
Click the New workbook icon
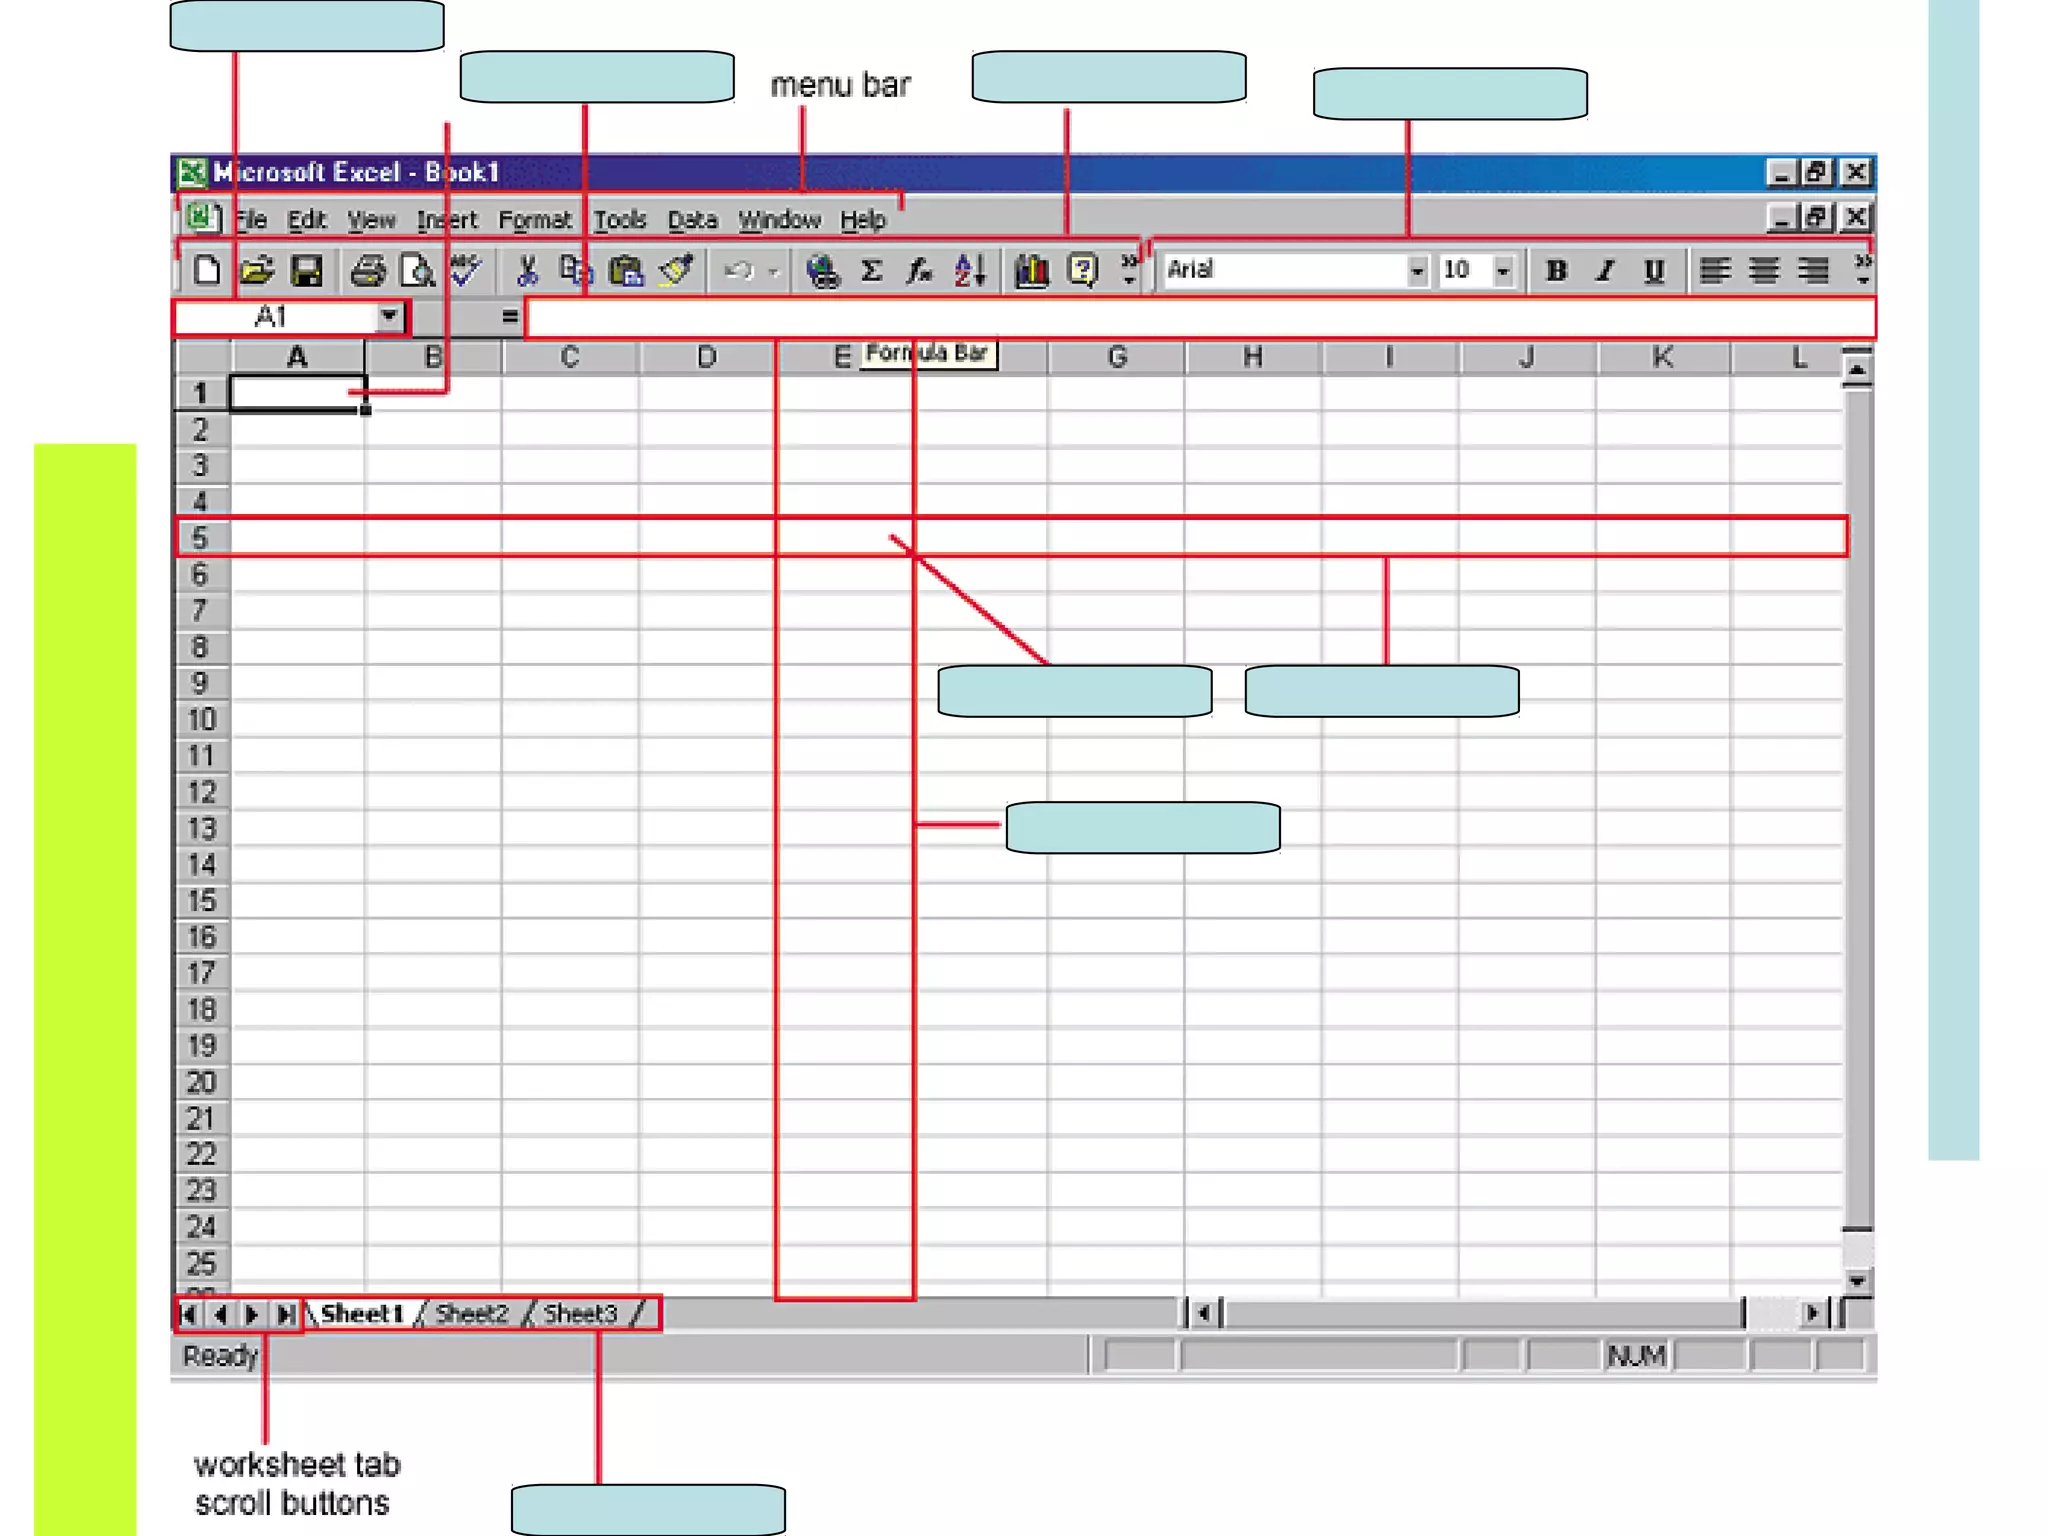coord(207,270)
